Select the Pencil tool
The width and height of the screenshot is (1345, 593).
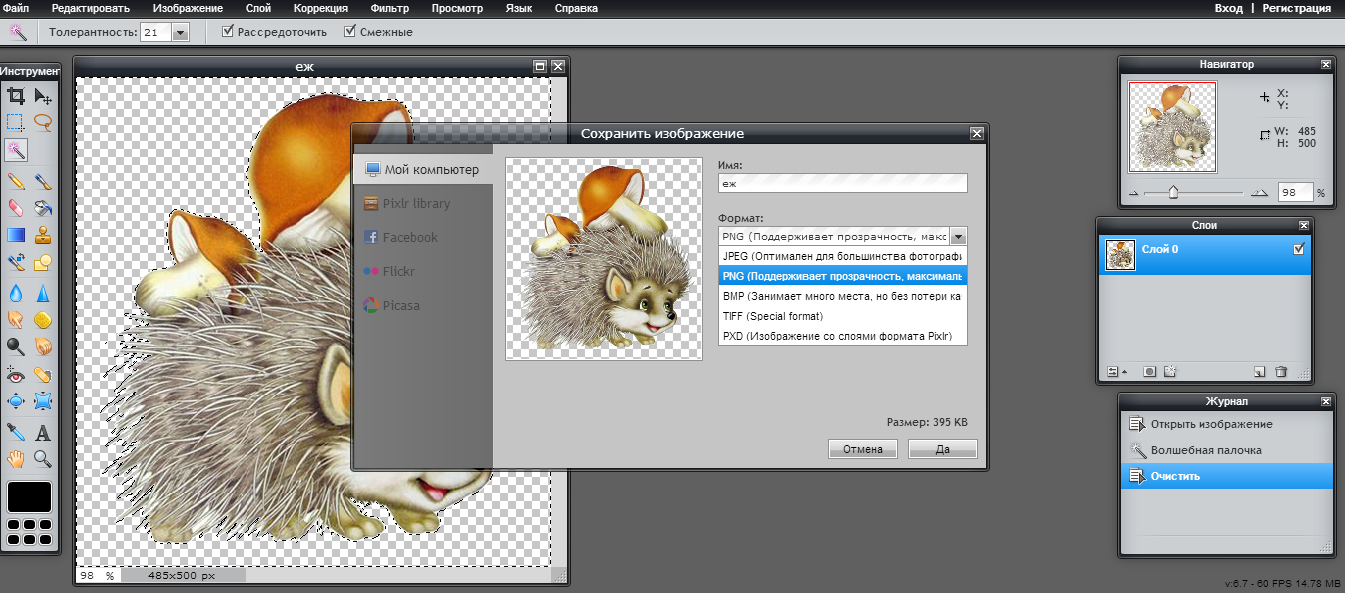click(16, 181)
